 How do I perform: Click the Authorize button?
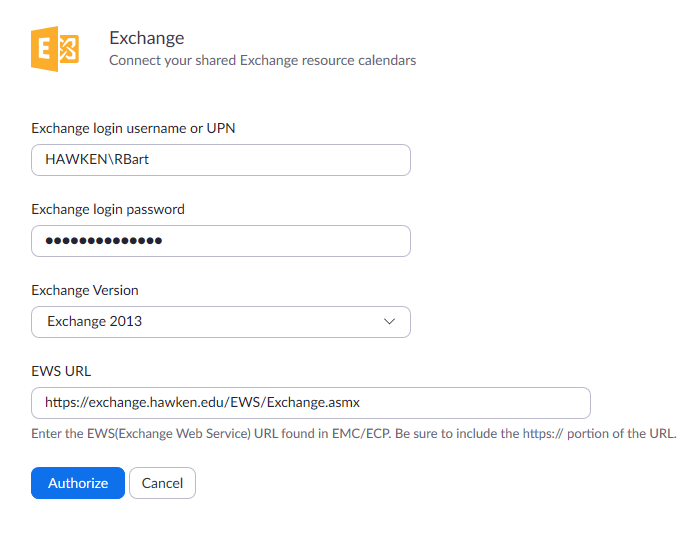pos(78,483)
